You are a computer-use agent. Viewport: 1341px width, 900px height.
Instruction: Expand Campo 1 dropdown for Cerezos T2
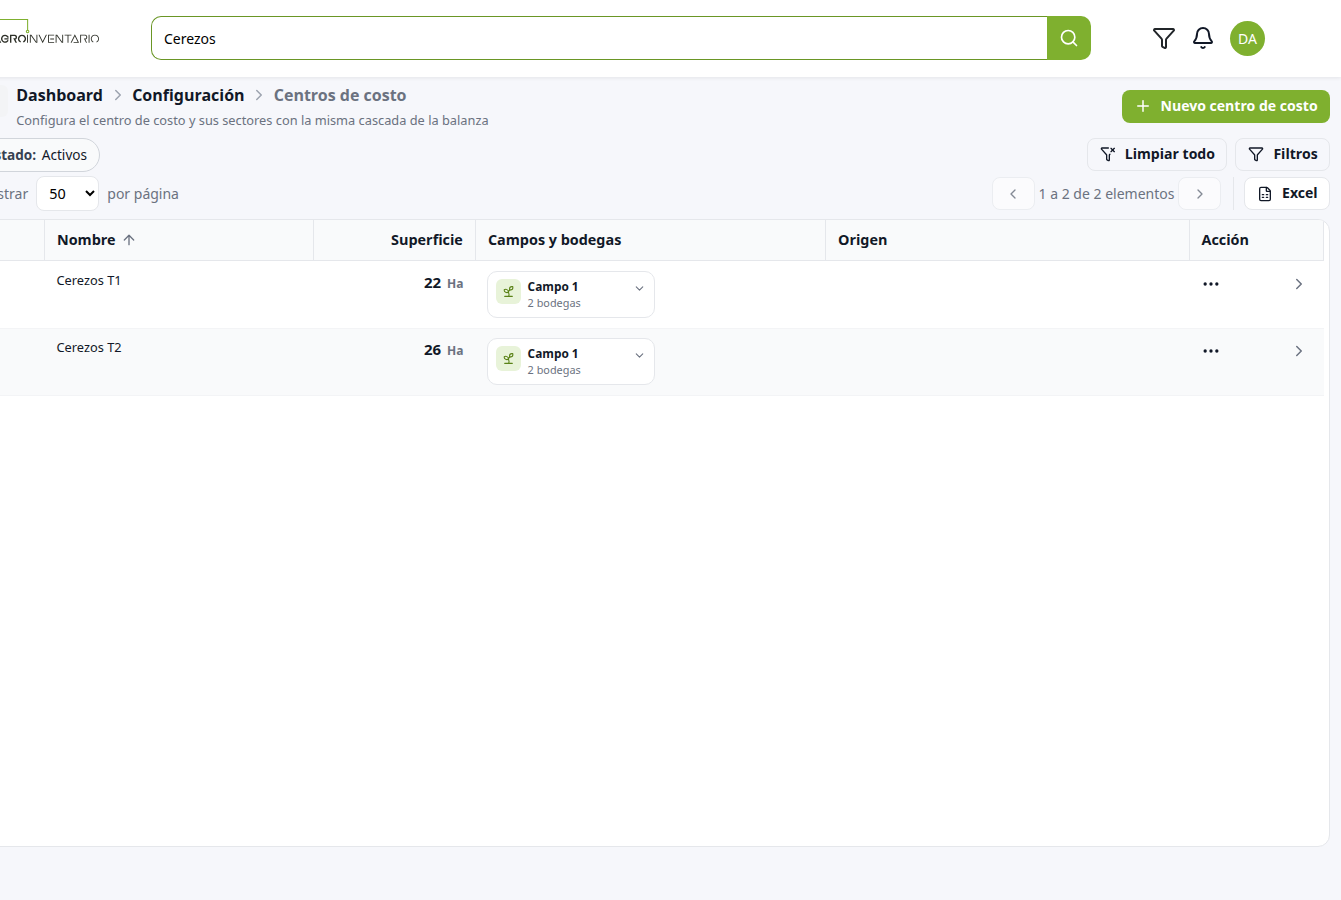click(x=640, y=356)
